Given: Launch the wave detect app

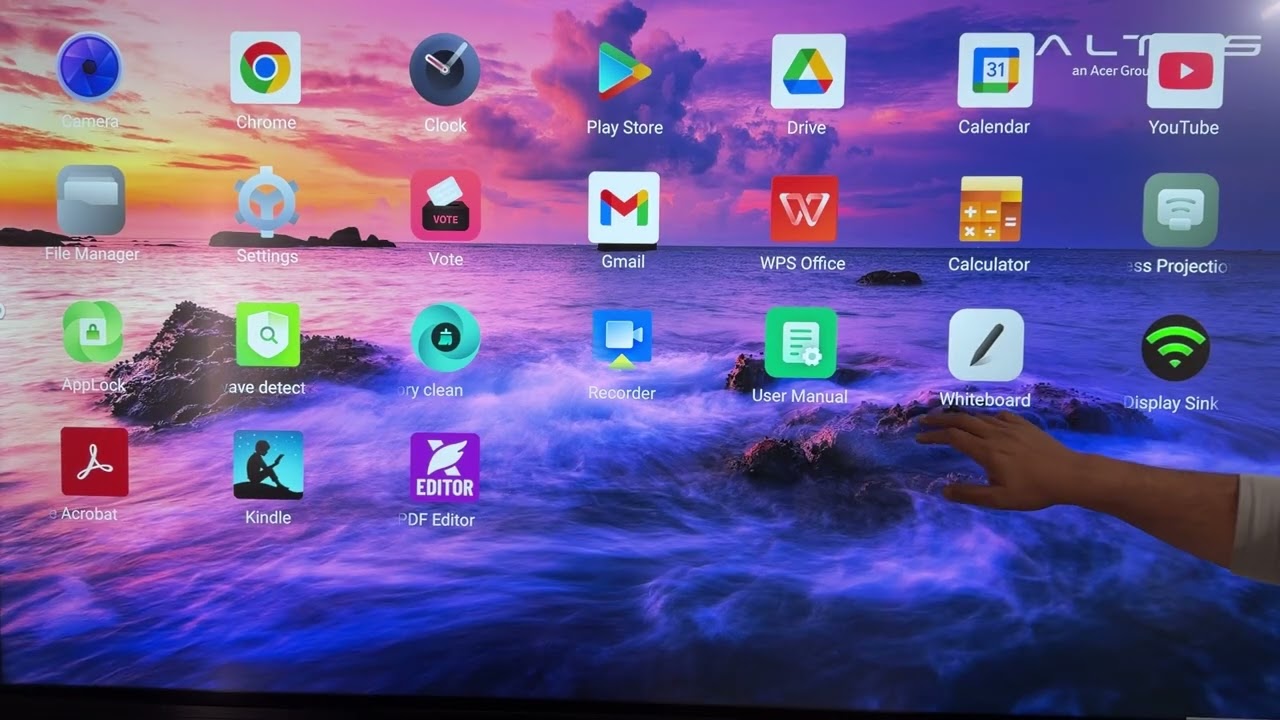Looking at the screenshot, I should 268,334.
